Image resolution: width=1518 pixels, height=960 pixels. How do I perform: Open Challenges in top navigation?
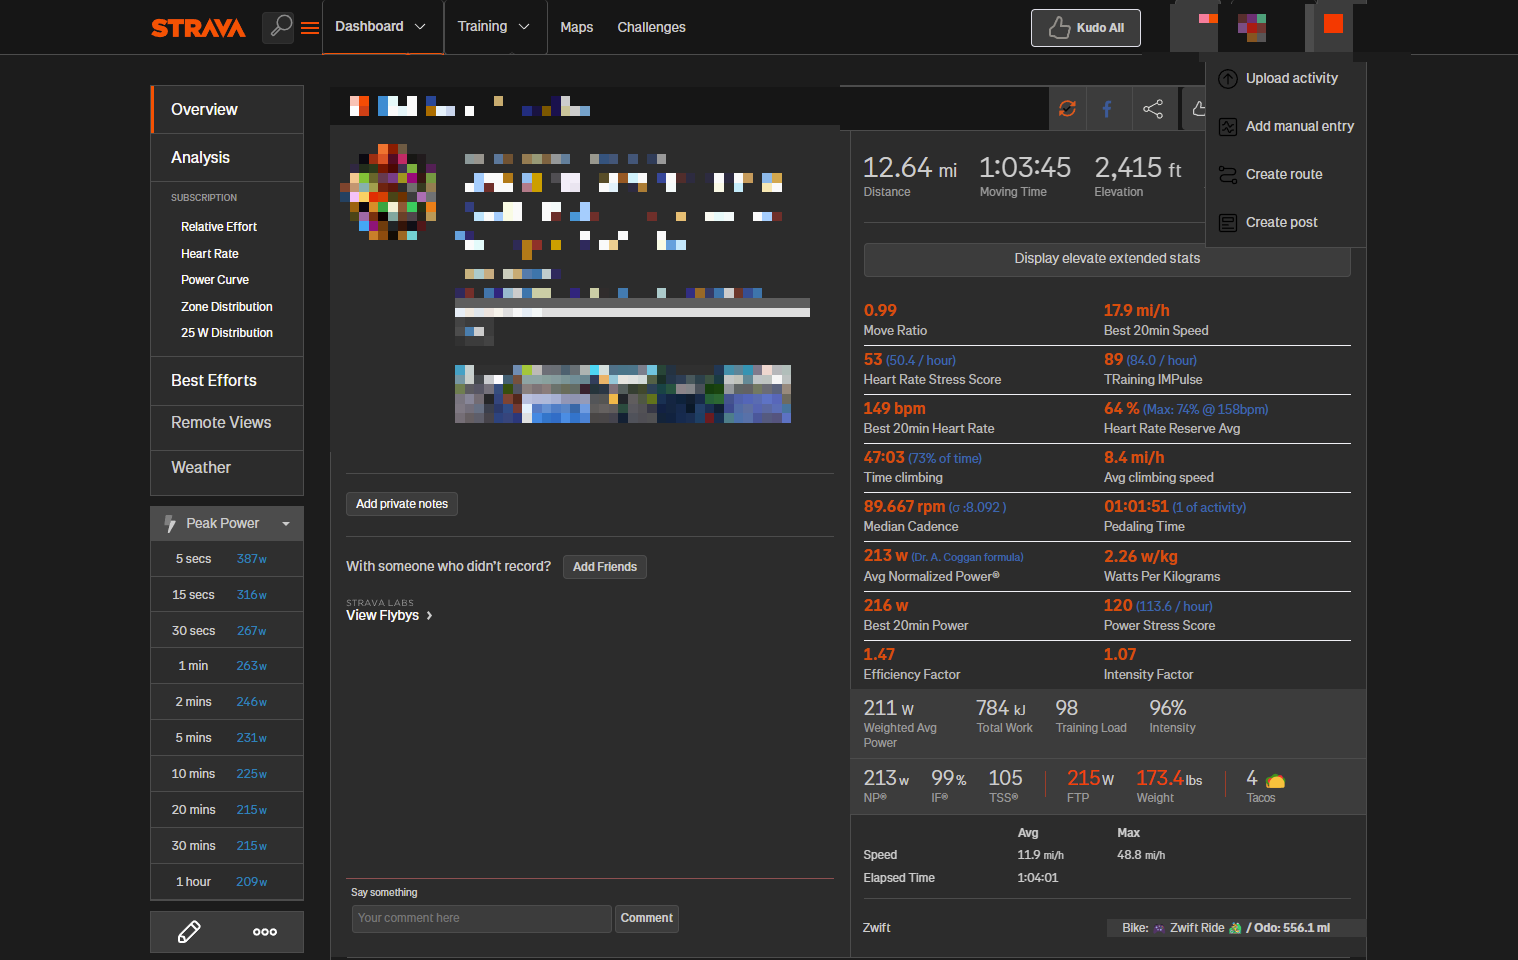[x=651, y=27]
